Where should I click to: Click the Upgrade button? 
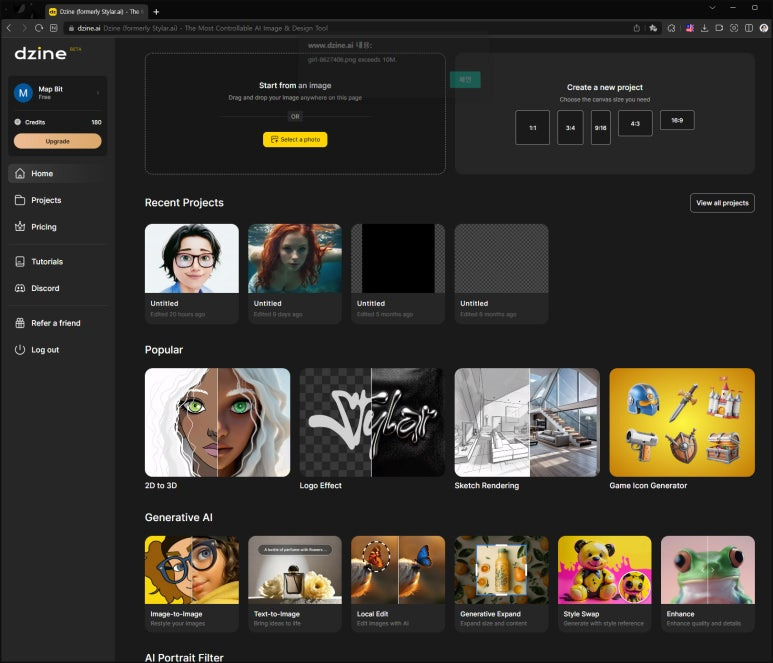pyautogui.click(x=58, y=141)
